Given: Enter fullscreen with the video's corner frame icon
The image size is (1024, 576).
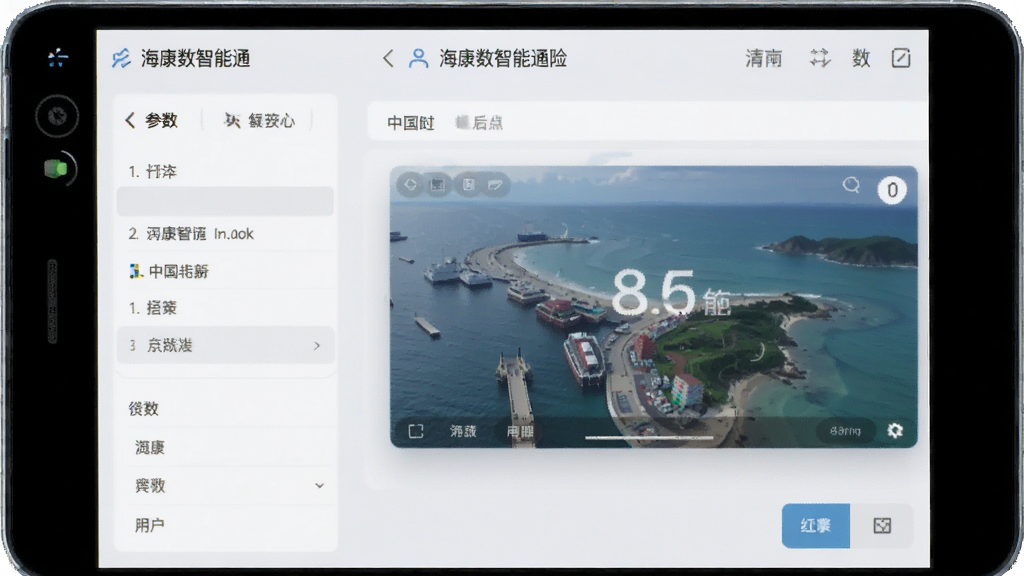Looking at the screenshot, I should pyautogui.click(x=416, y=431).
